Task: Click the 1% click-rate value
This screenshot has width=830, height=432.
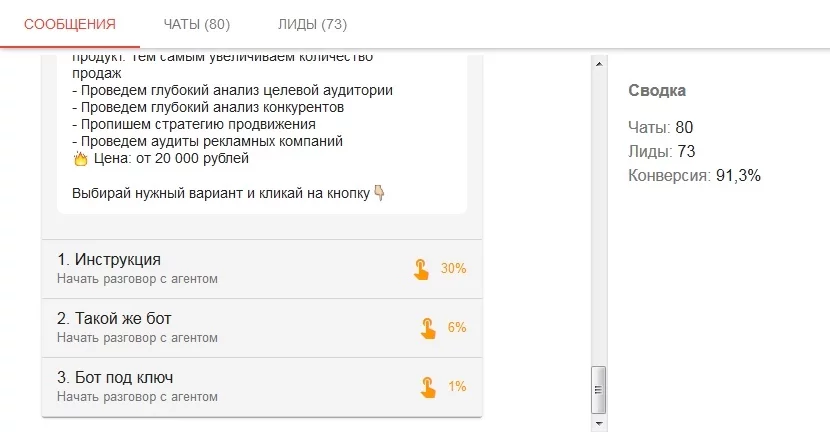Action: pyautogui.click(x=457, y=387)
